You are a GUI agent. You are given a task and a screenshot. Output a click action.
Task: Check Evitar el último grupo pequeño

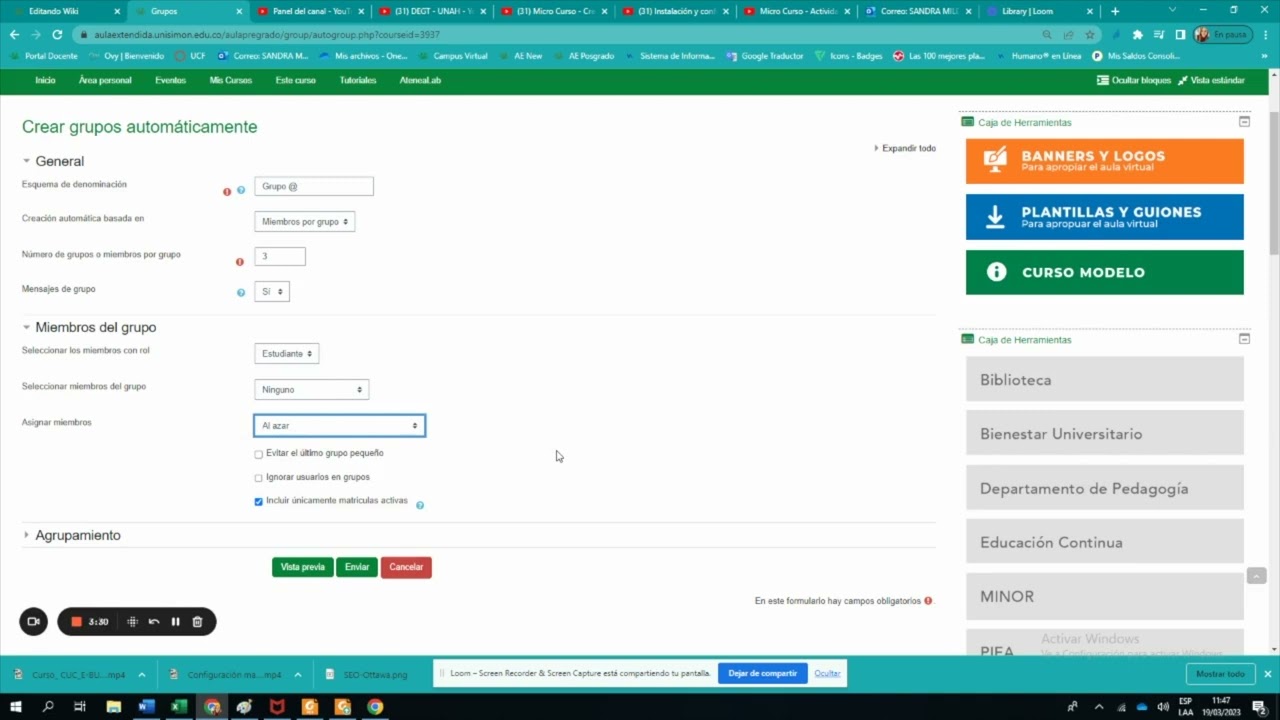point(259,454)
